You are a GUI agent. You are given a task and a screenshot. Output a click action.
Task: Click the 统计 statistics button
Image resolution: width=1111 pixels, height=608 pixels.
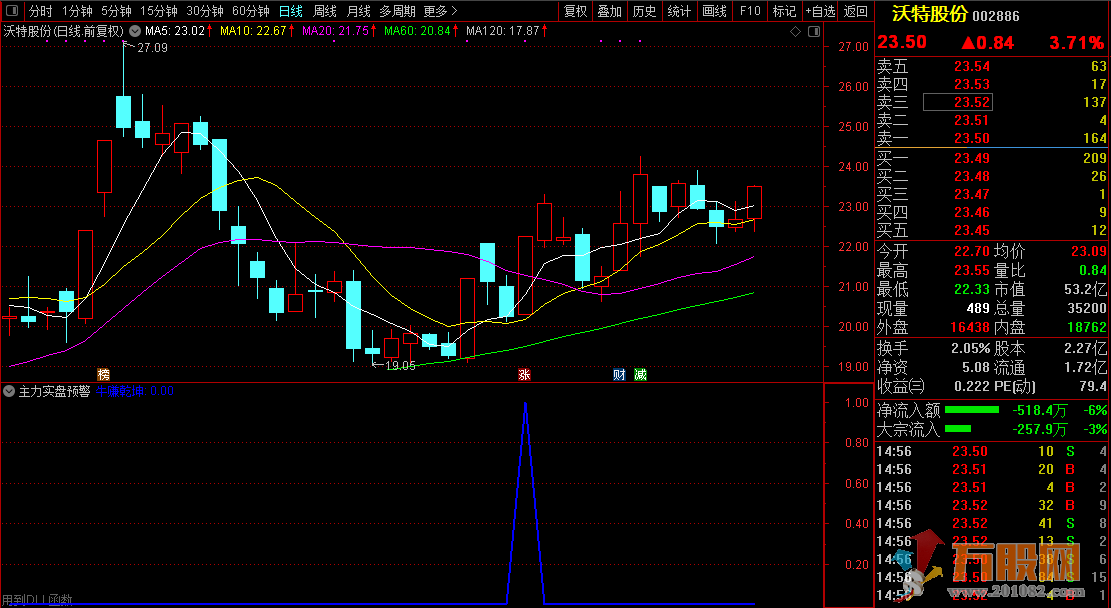679,11
